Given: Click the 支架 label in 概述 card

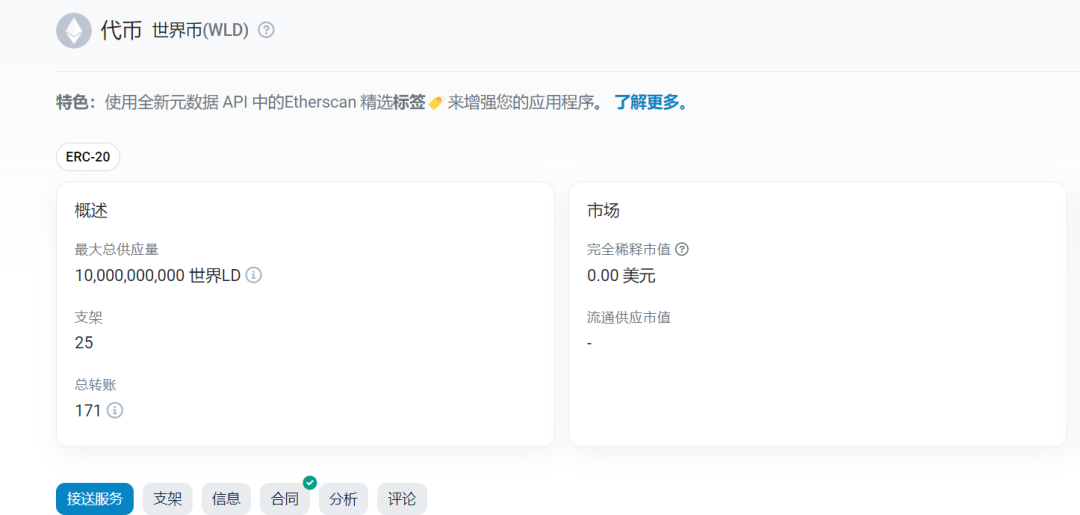Looking at the screenshot, I should (89, 317).
